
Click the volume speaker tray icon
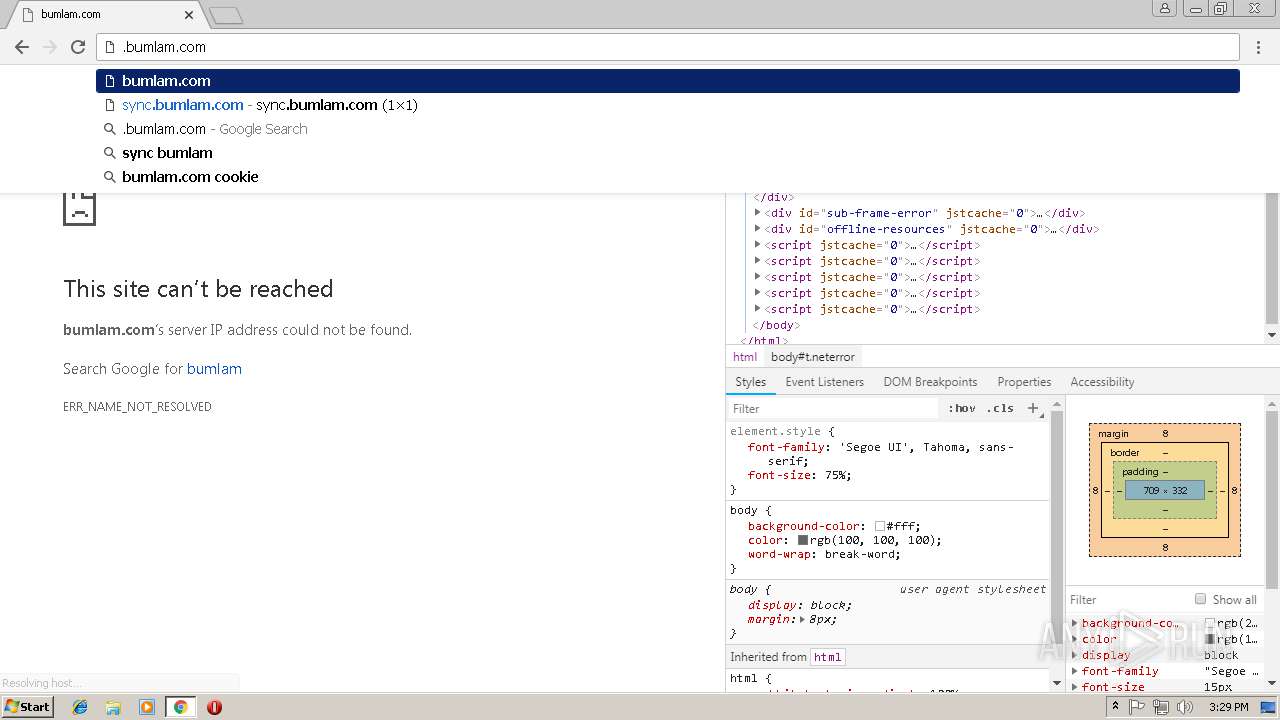1185,707
